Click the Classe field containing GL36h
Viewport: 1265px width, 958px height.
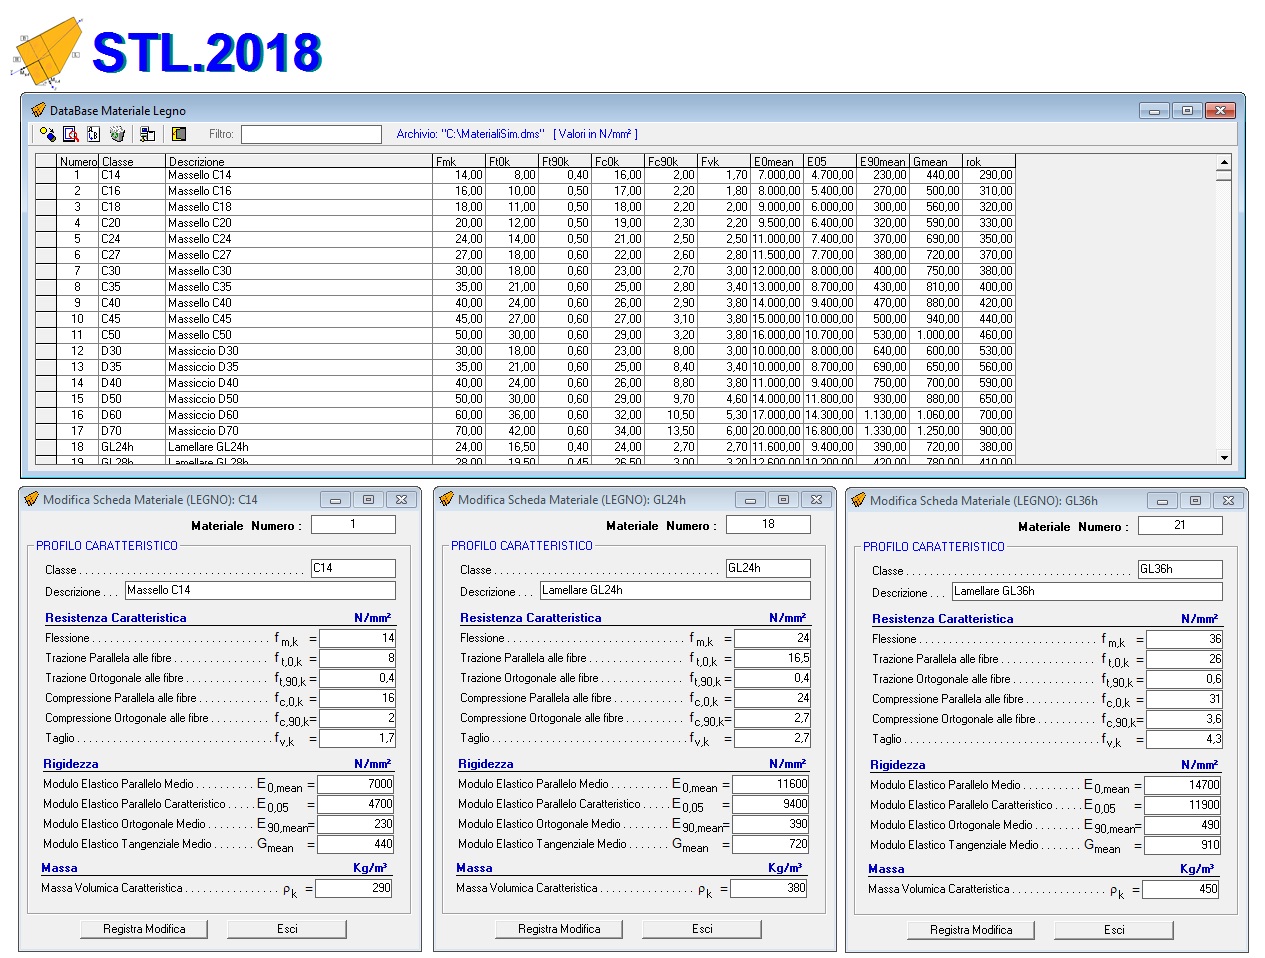(1180, 569)
